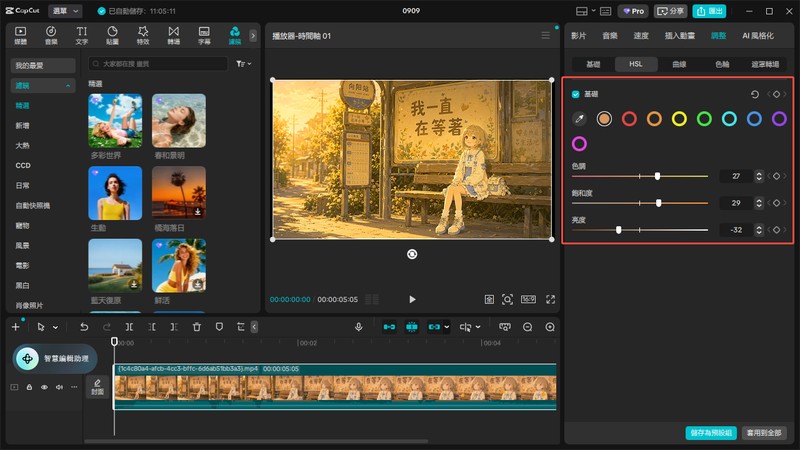Add keyframe for hue value
800x450 pixels.
pos(777,176)
